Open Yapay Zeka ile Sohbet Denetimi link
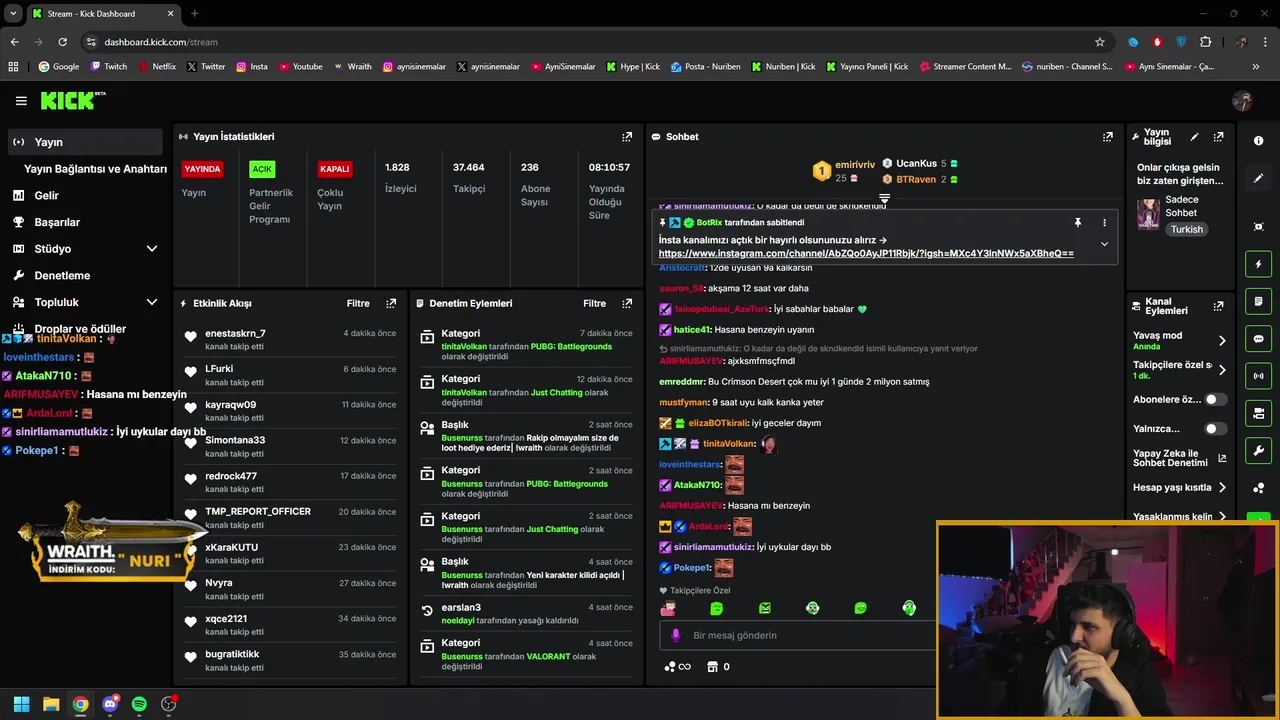 click(x=1180, y=458)
